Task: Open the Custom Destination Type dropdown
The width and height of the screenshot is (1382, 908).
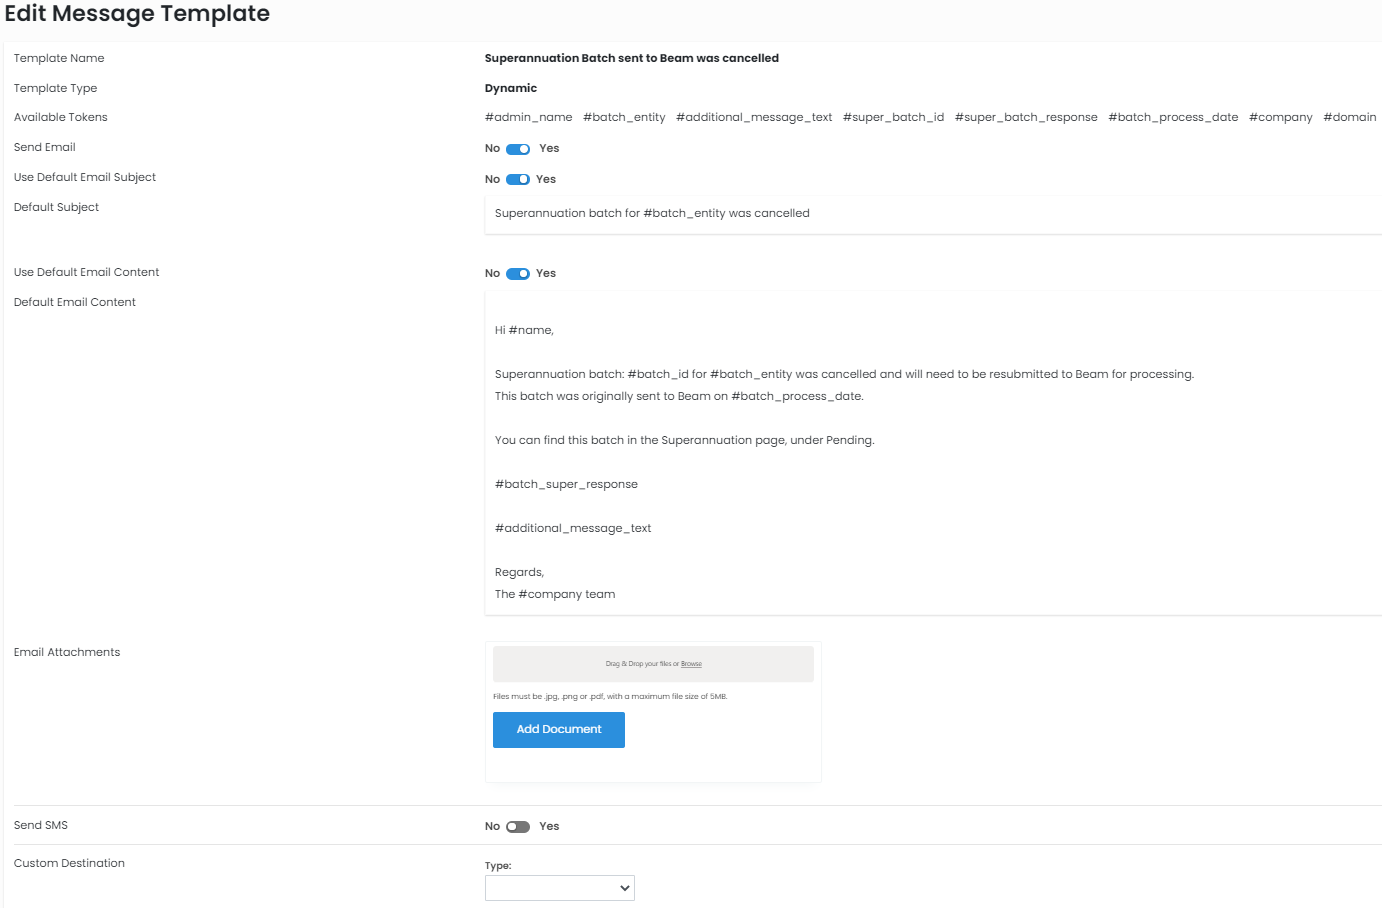Action: tap(559, 888)
